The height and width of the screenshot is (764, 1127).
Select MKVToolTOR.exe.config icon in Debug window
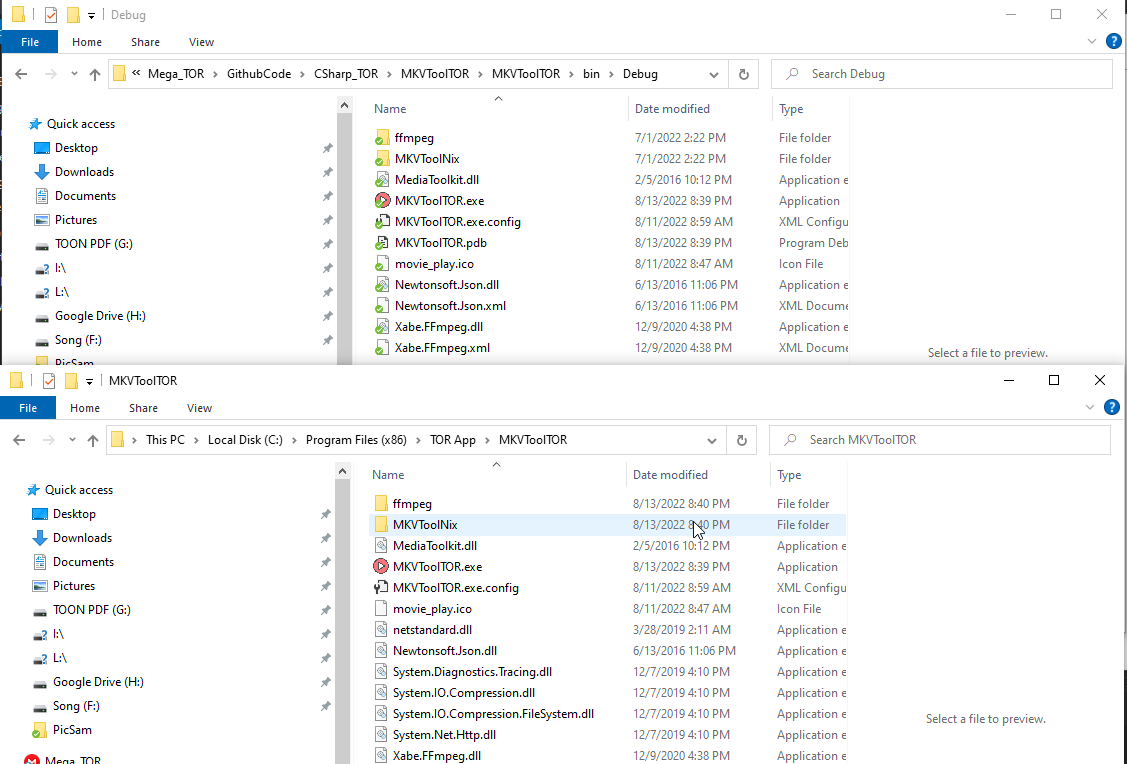[382, 222]
